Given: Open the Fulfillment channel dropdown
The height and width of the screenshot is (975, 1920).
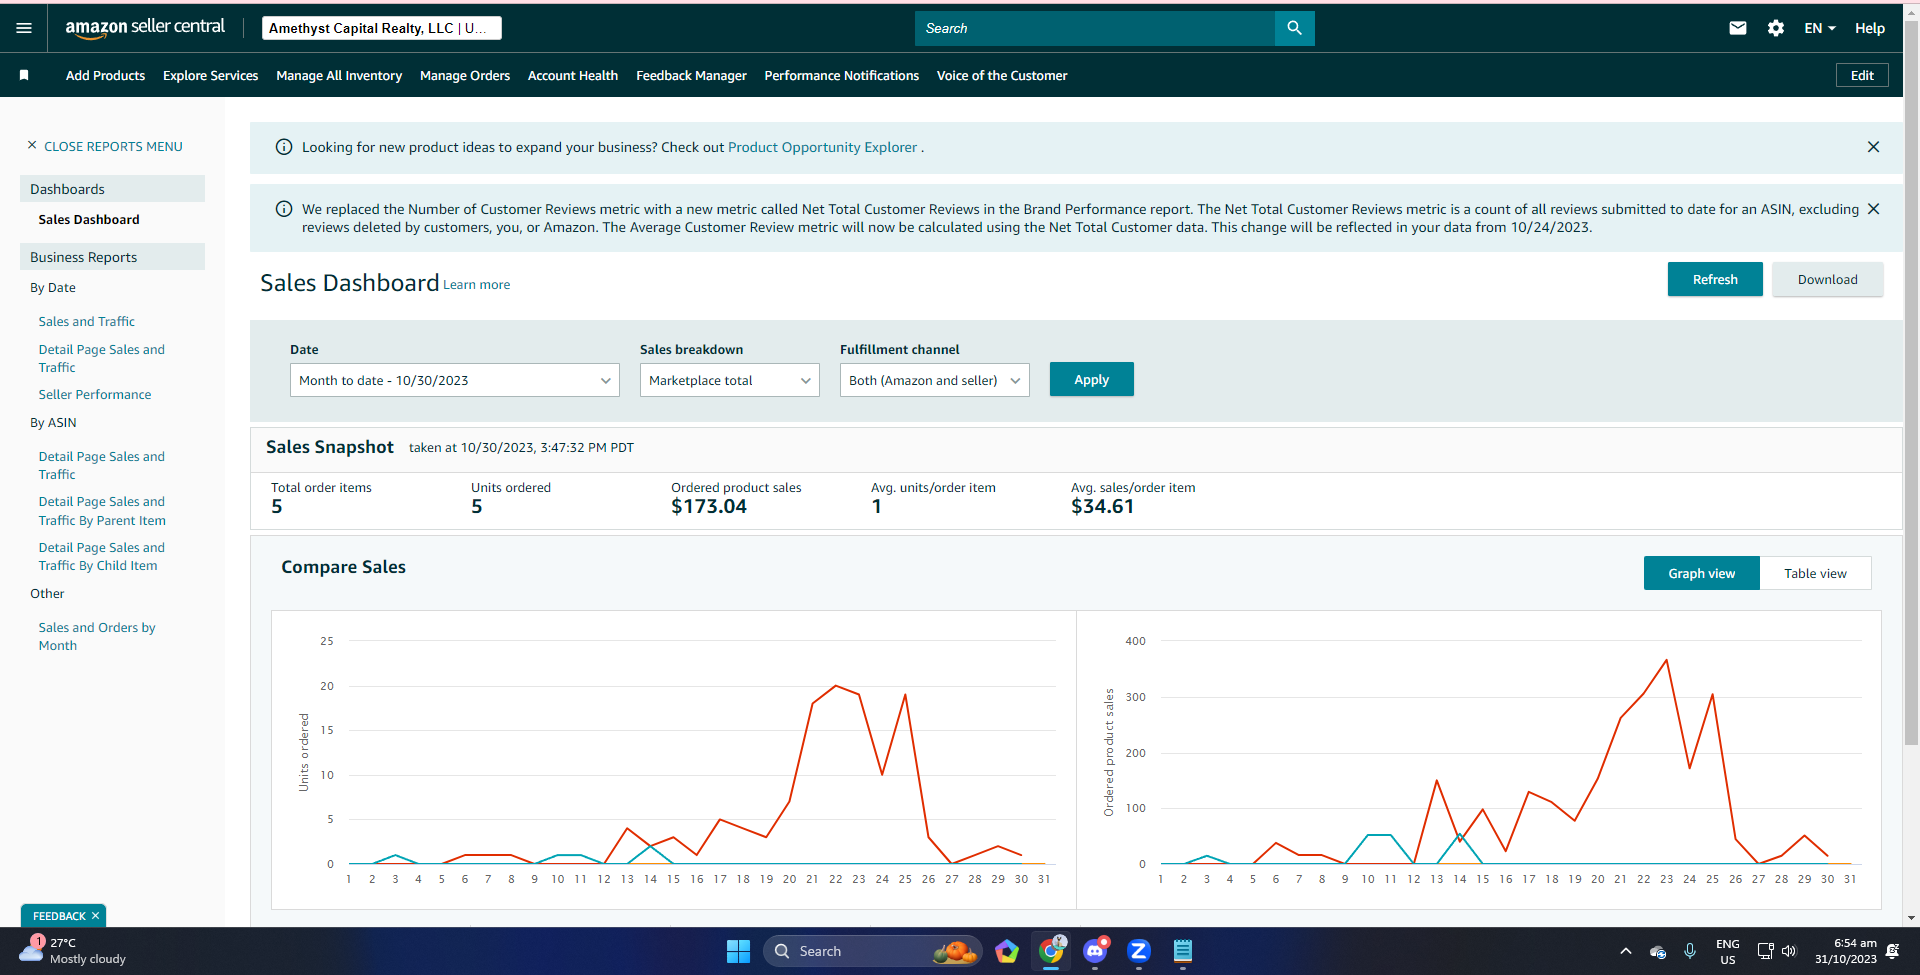Looking at the screenshot, I should 935,380.
